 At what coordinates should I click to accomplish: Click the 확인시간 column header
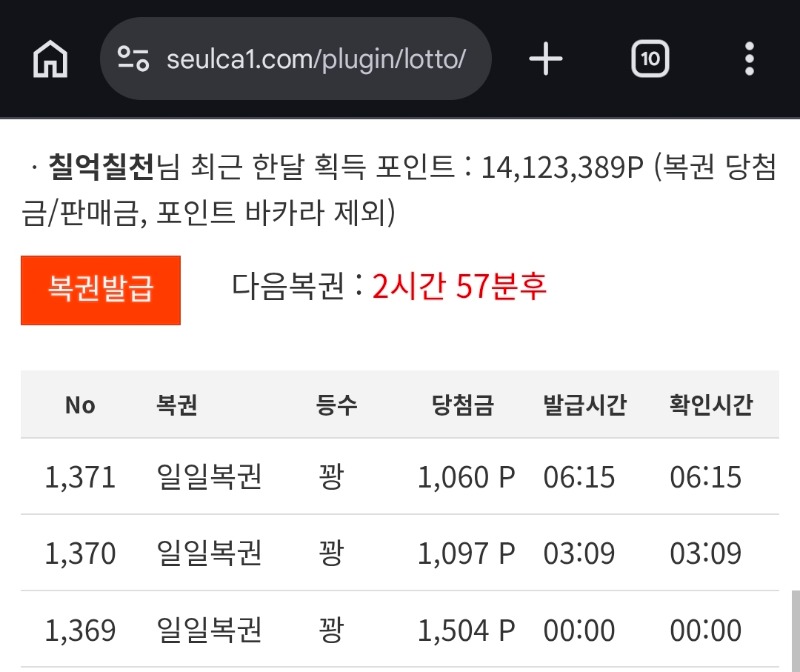pyautogui.click(x=711, y=405)
